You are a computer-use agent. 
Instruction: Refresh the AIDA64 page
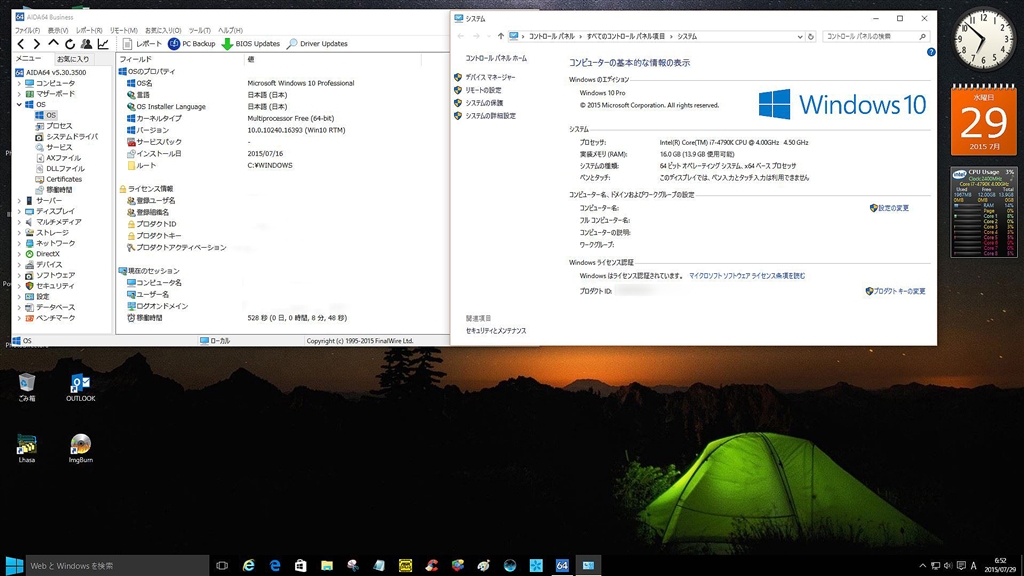point(70,44)
